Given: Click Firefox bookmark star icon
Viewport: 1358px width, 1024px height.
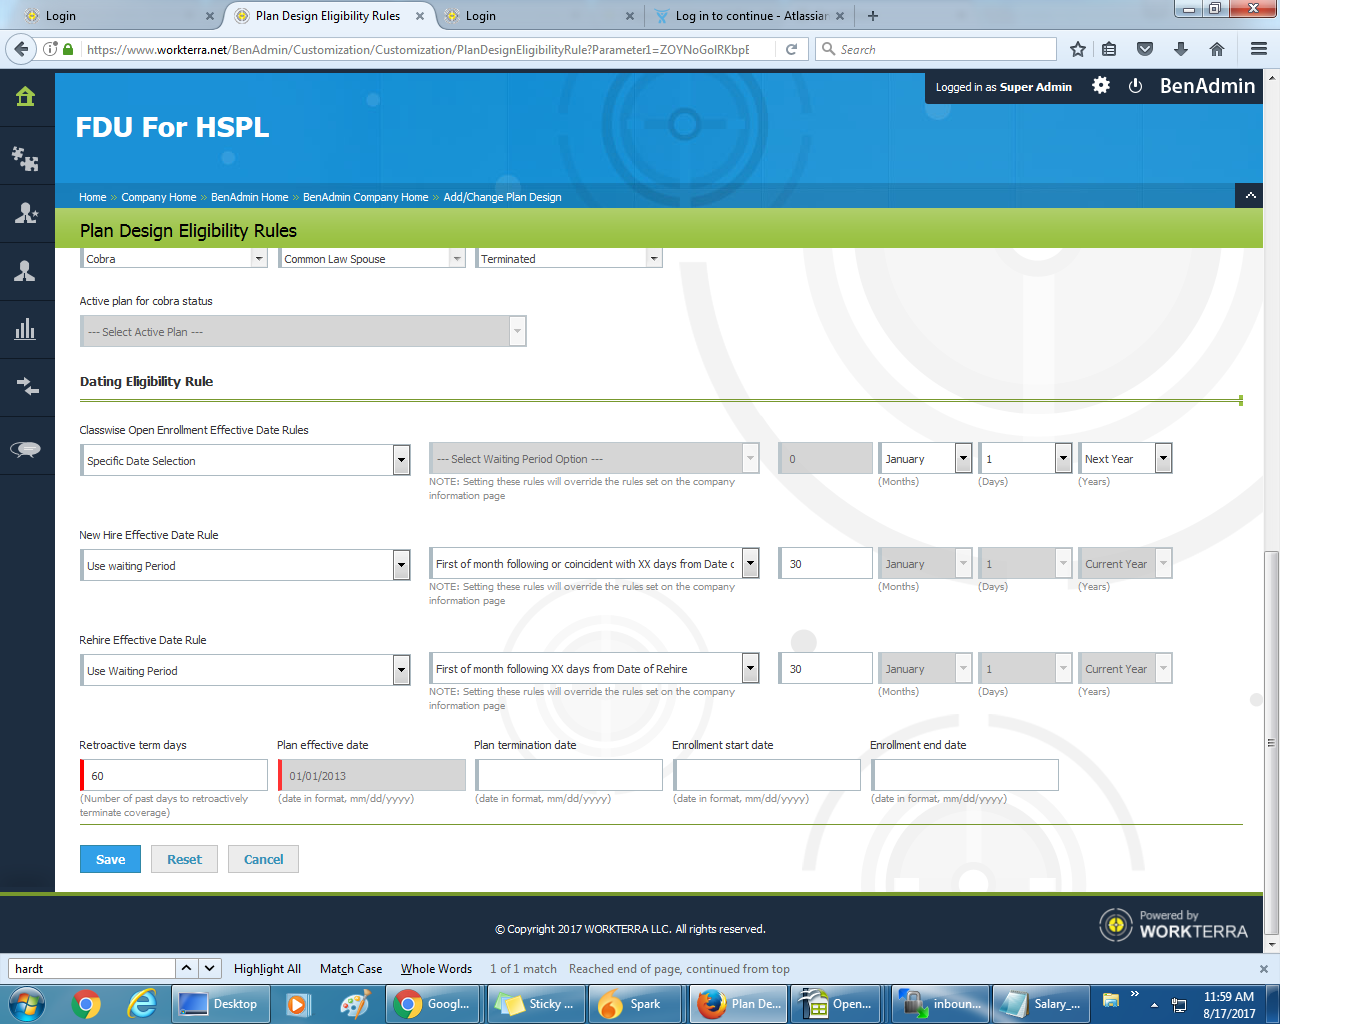Looking at the screenshot, I should pyautogui.click(x=1077, y=49).
